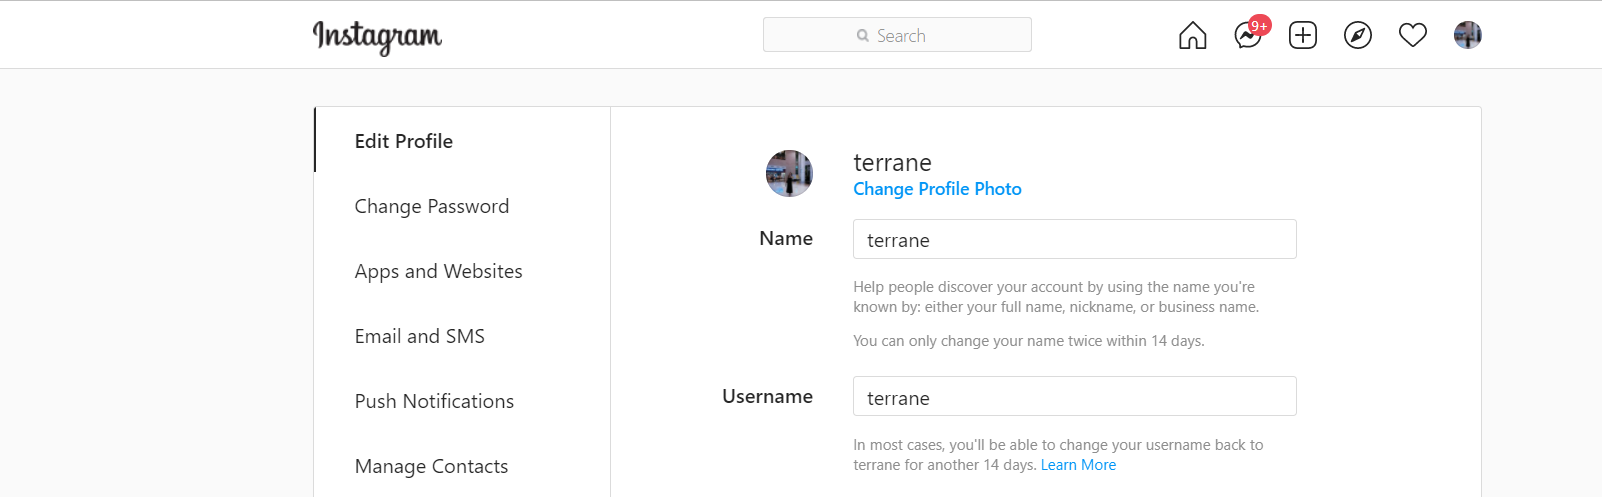Open Messenger inbox with 9+ badge
The width and height of the screenshot is (1602, 497).
tap(1250, 34)
